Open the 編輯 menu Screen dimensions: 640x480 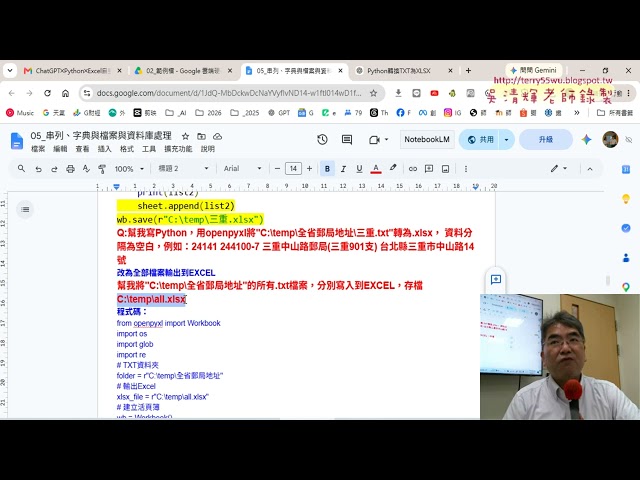coord(60,149)
